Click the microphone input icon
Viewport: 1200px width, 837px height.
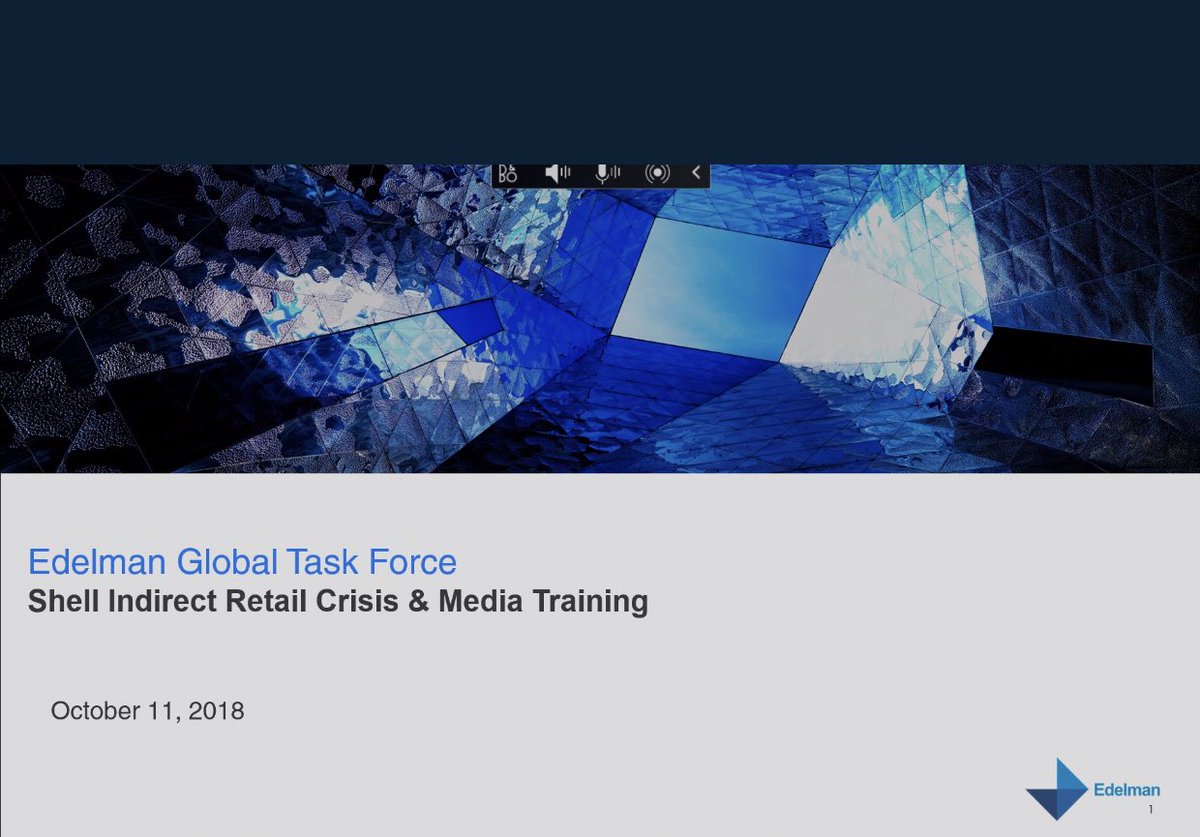click(x=607, y=173)
